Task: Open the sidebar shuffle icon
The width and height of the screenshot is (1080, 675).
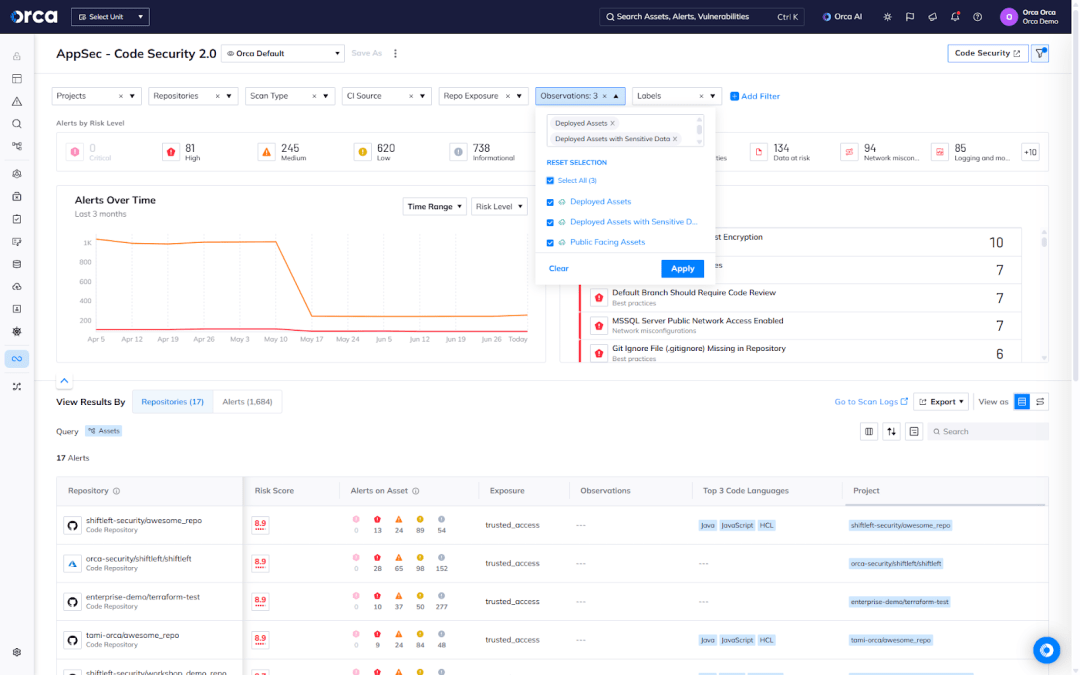Action: [x=17, y=386]
